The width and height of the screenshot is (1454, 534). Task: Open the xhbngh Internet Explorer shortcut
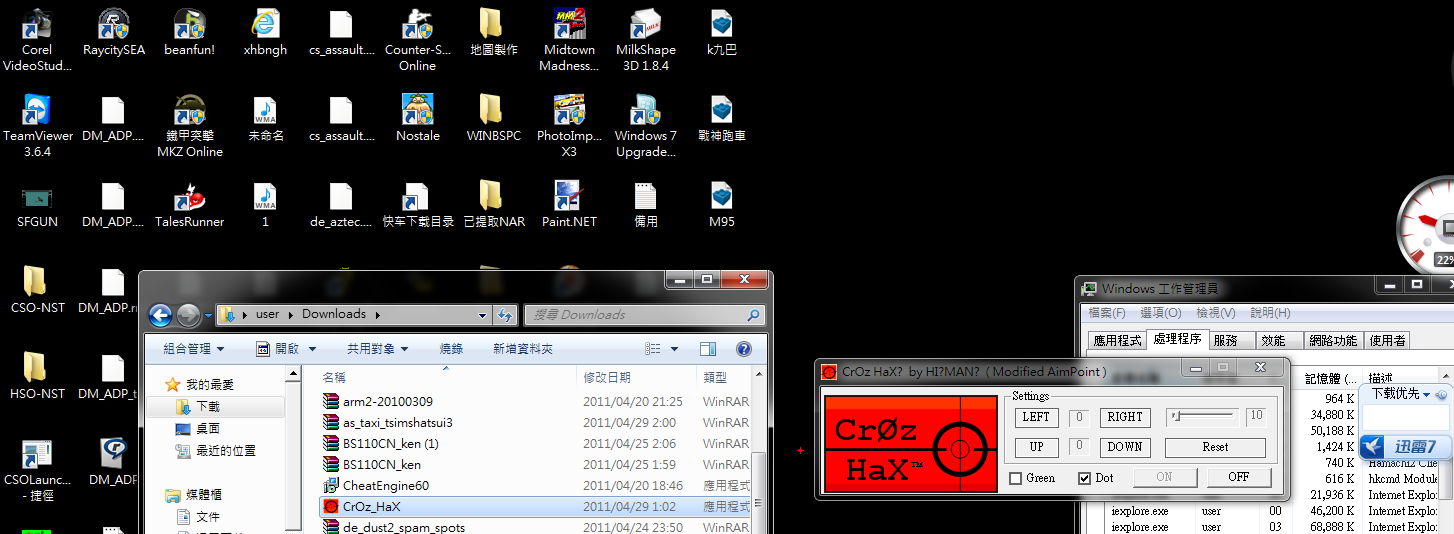tap(265, 32)
